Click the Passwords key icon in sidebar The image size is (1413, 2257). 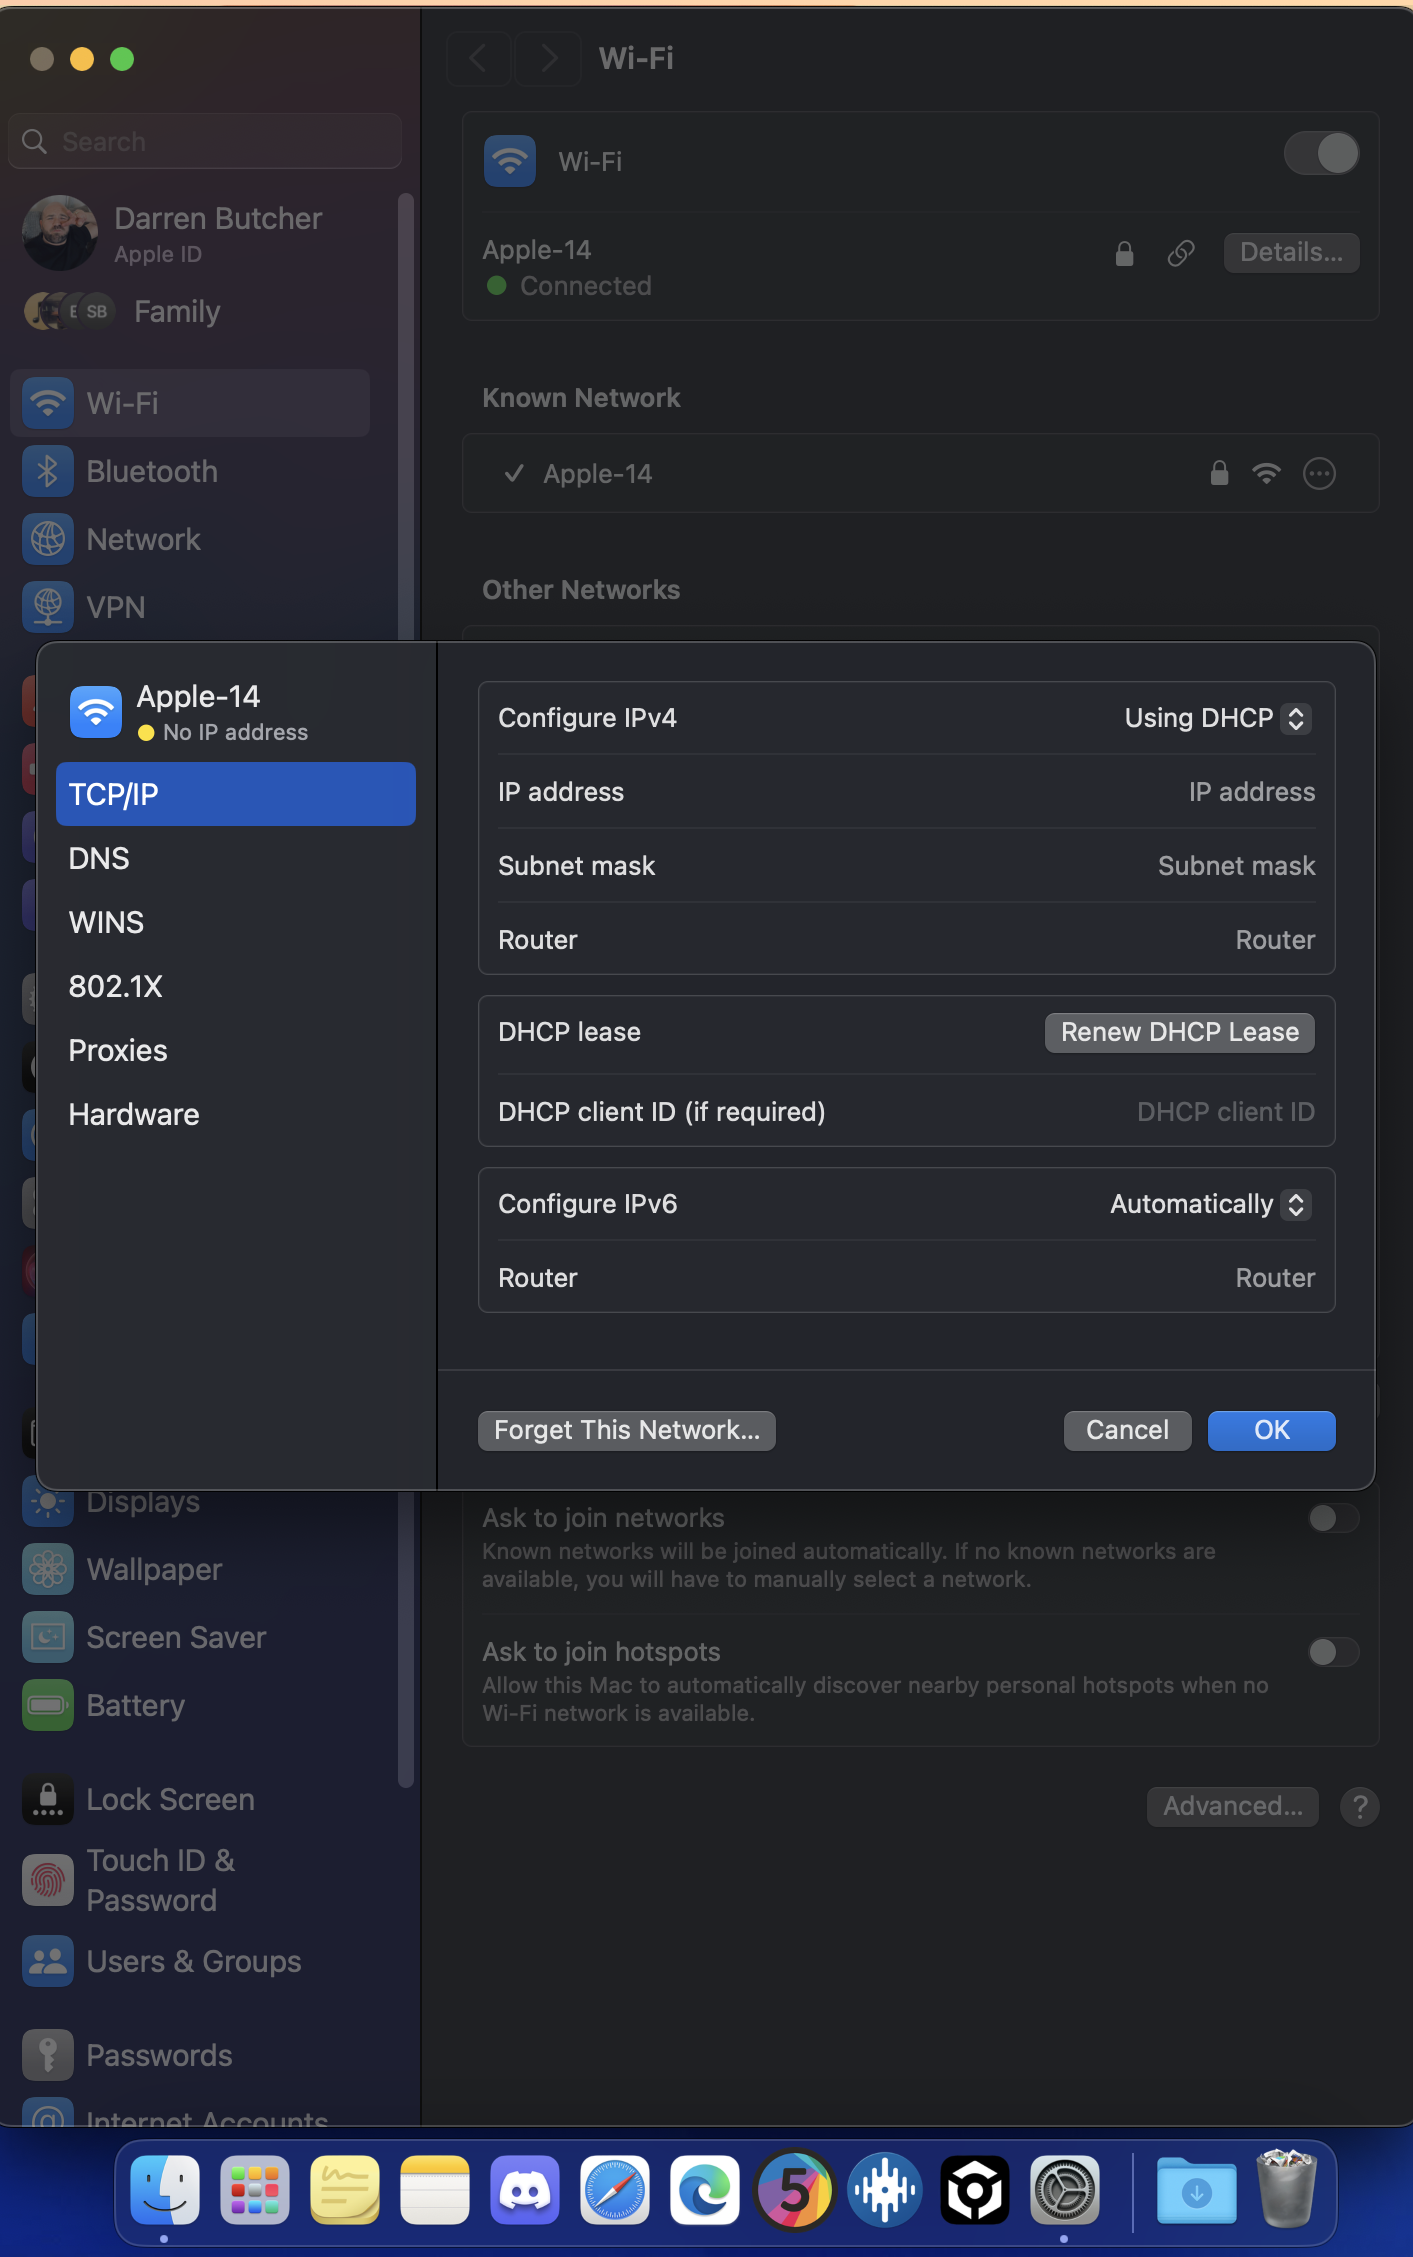[48, 2055]
